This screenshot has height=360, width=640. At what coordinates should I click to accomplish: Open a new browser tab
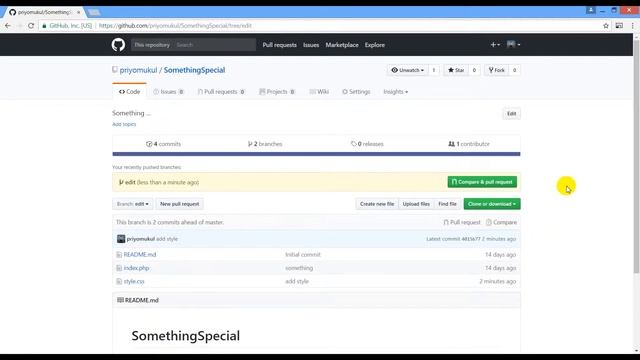click(x=94, y=12)
